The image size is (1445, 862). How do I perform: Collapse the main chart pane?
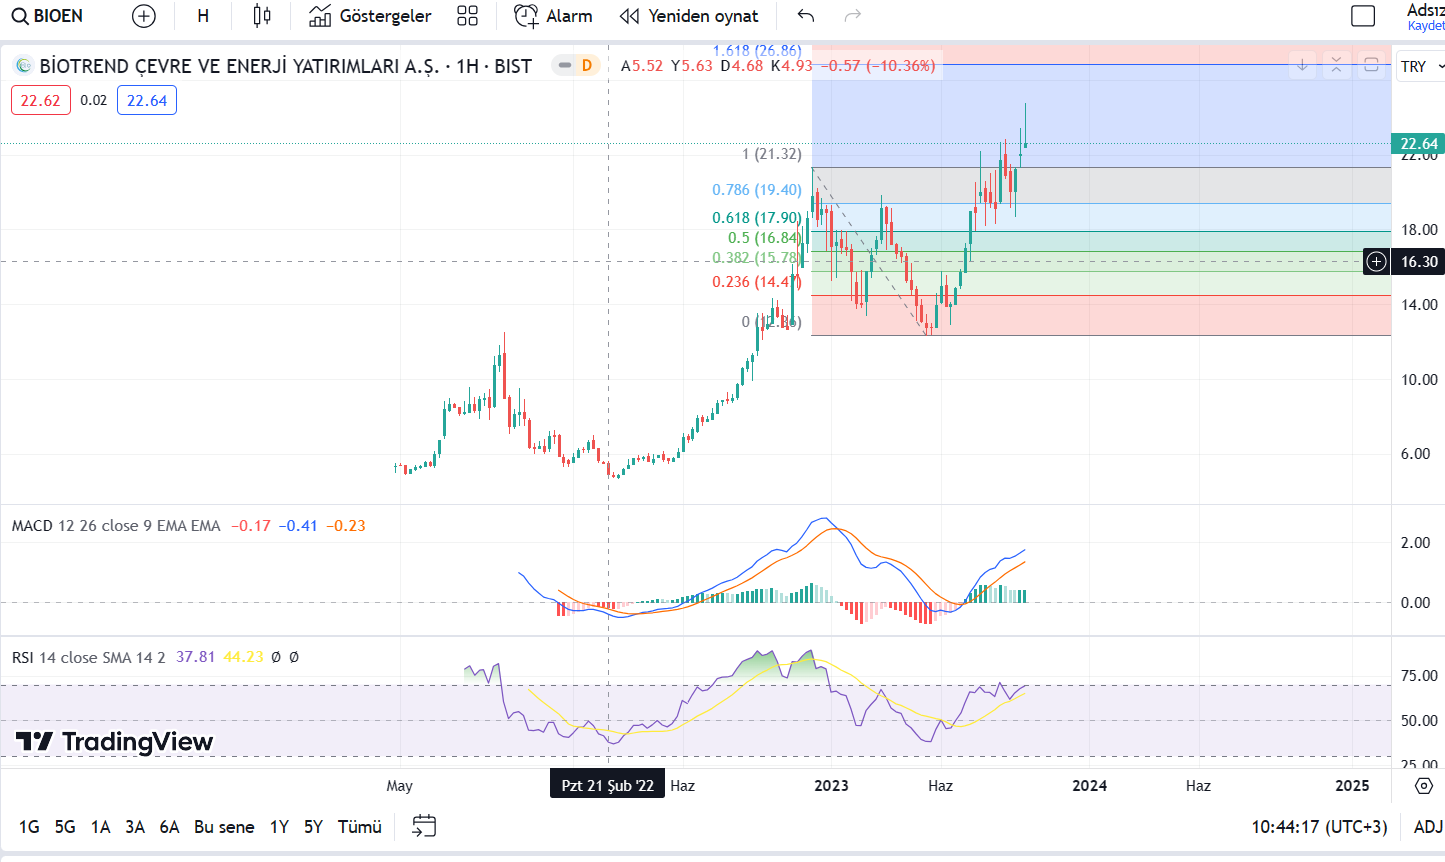(1337, 65)
